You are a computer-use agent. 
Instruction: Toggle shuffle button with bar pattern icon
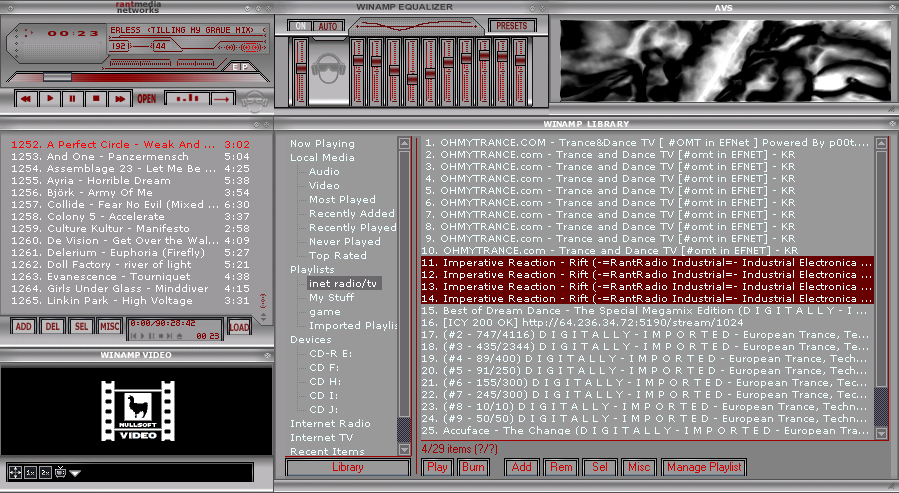[187, 99]
